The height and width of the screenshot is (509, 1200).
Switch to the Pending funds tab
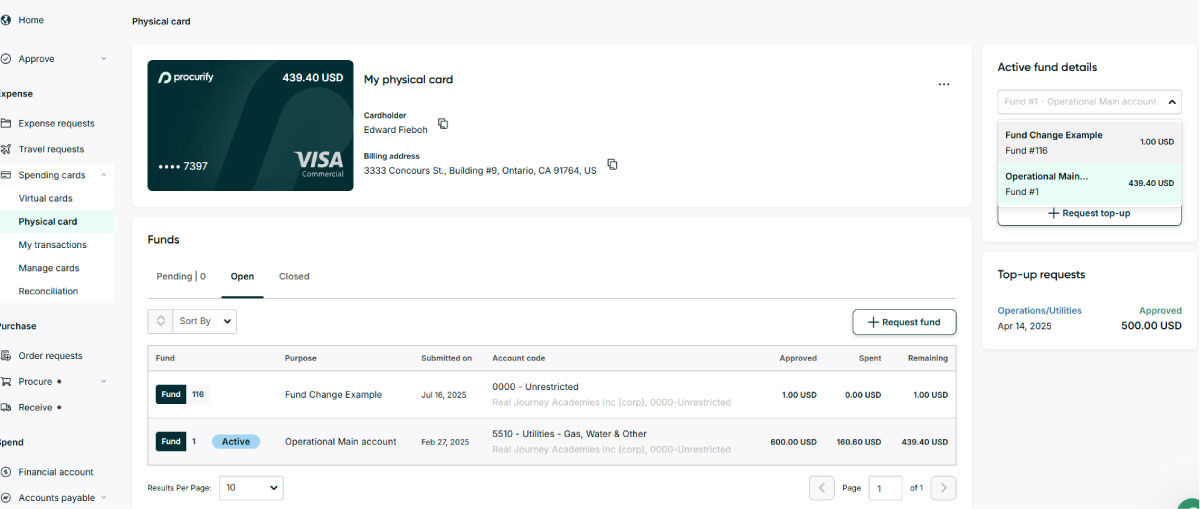pyautogui.click(x=180, y=277)
